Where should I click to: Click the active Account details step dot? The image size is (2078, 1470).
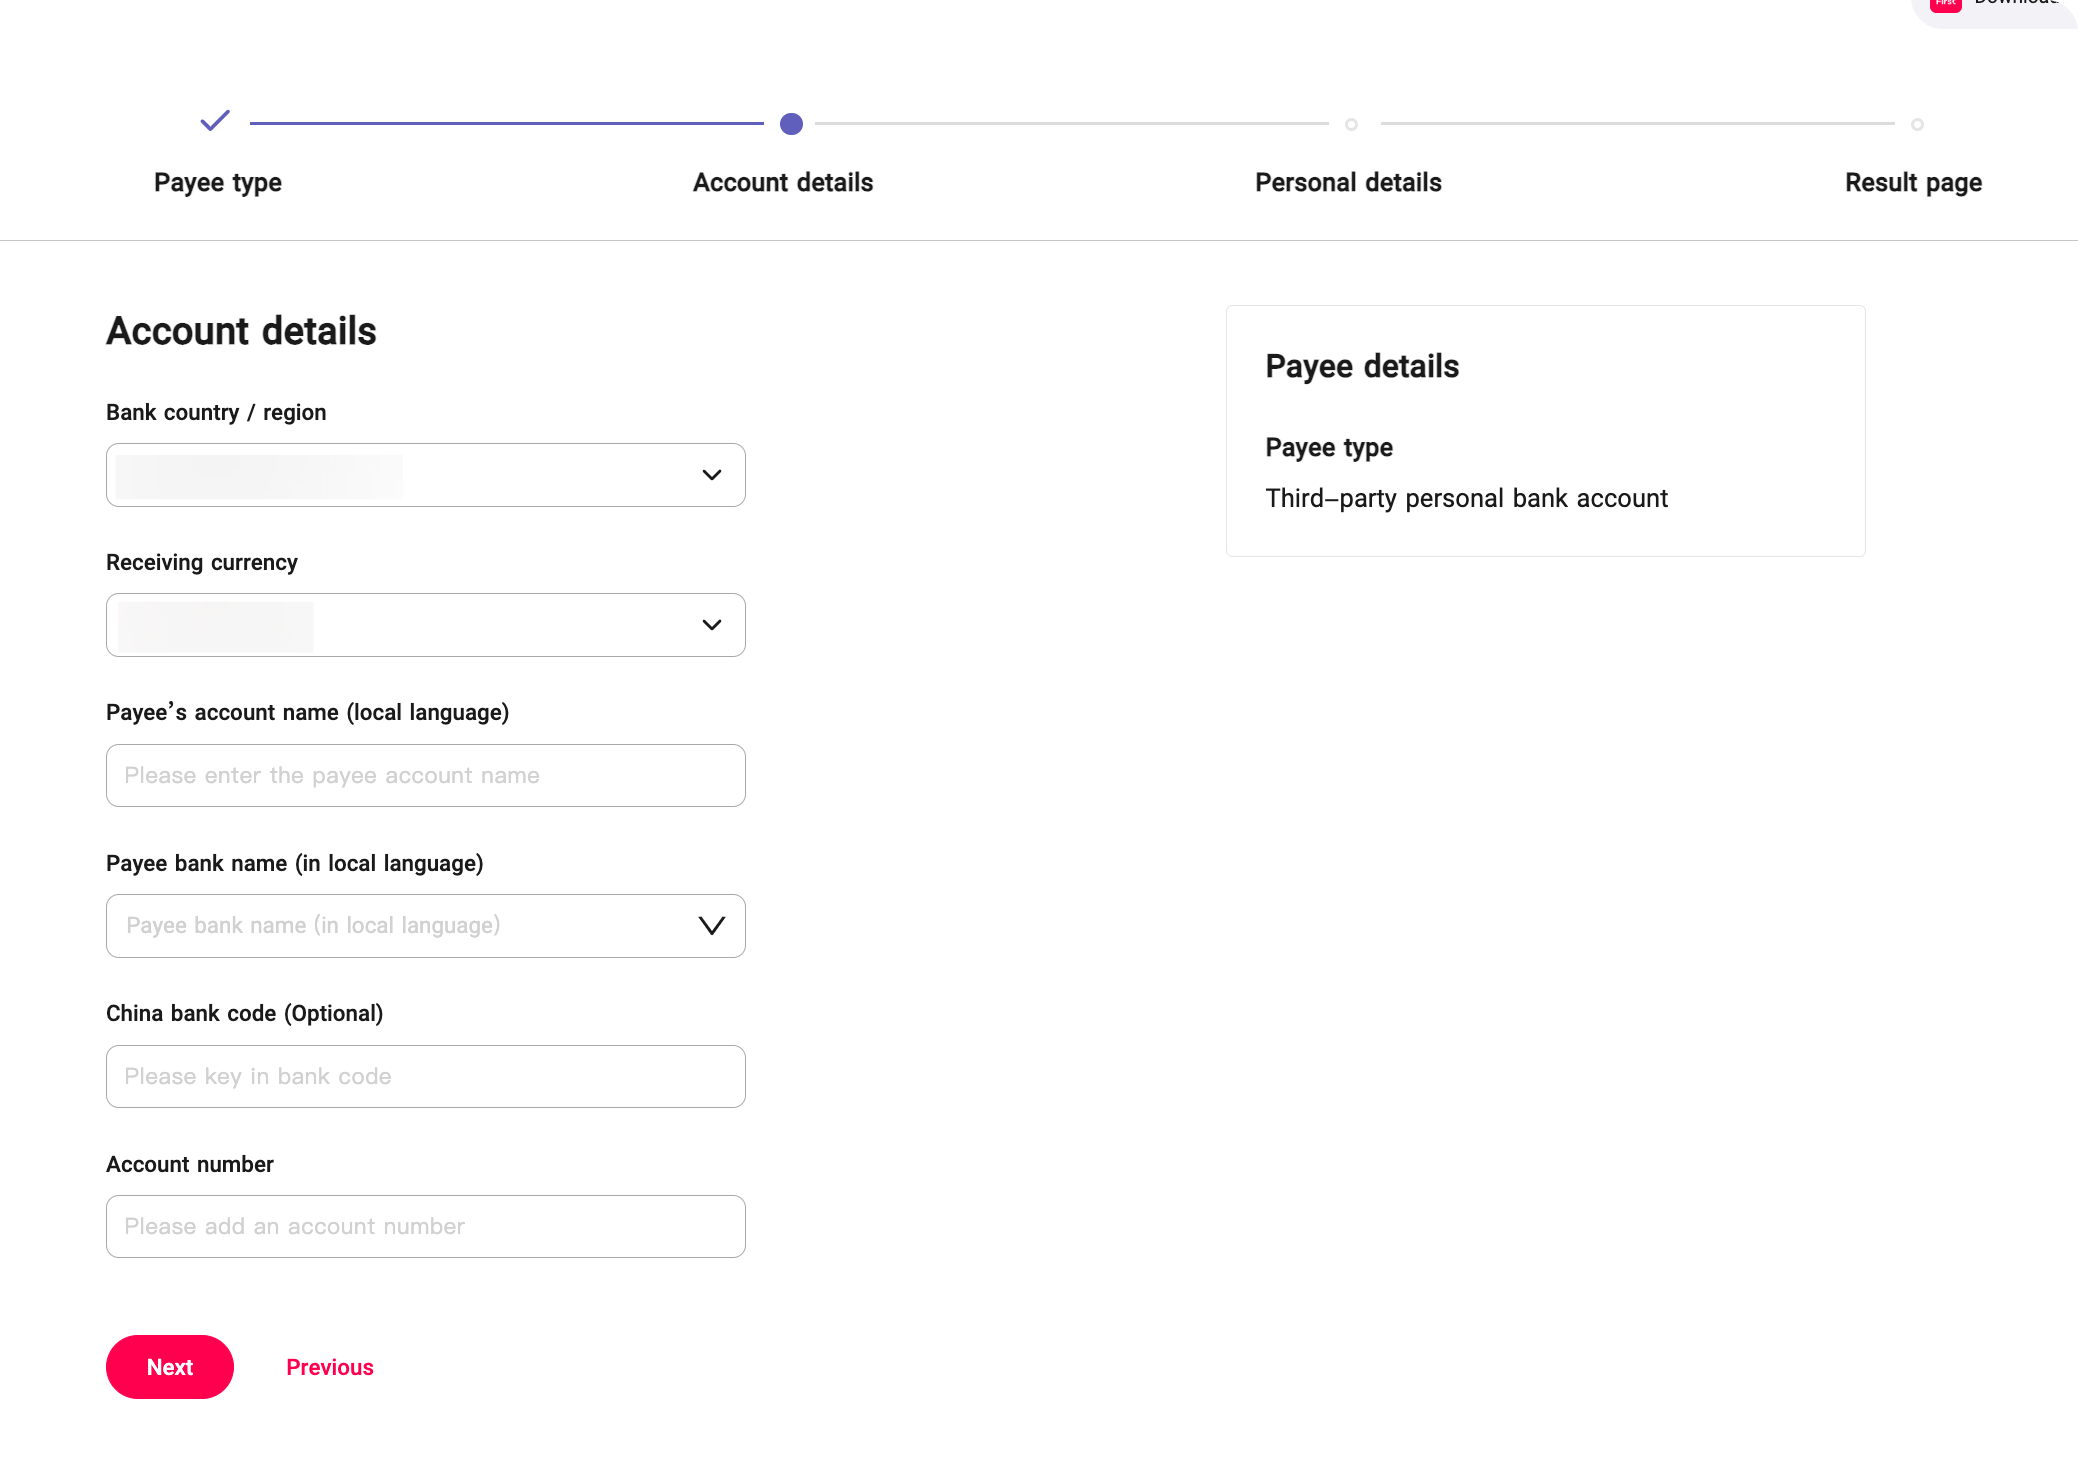tap(791, 124)
